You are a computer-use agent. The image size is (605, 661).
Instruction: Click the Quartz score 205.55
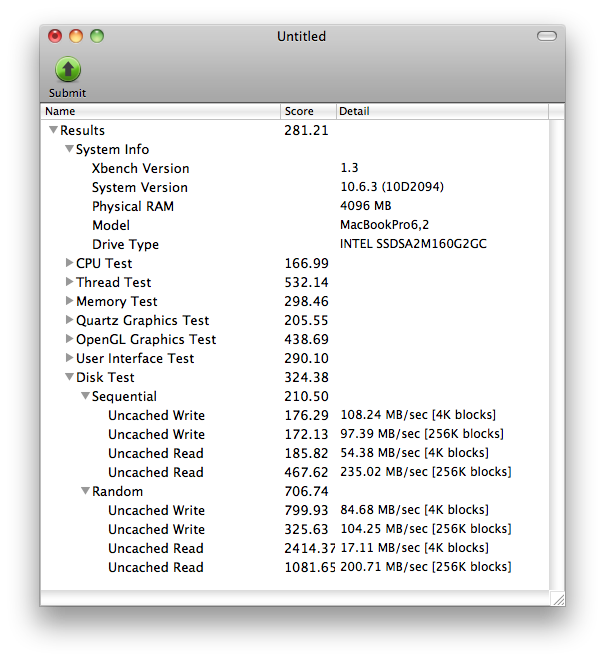pyautogui.click(x=306, y=320)
